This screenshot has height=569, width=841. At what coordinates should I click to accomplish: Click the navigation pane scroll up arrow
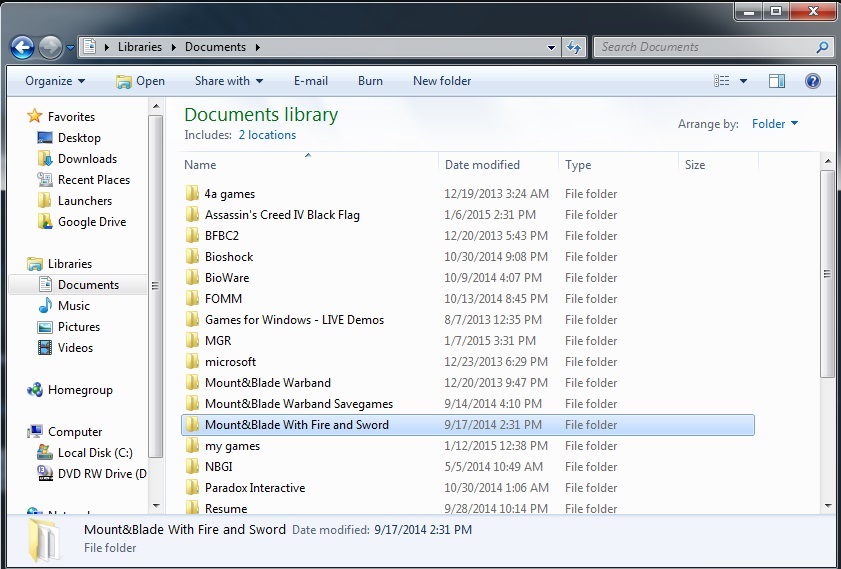[x=156, y=106]
